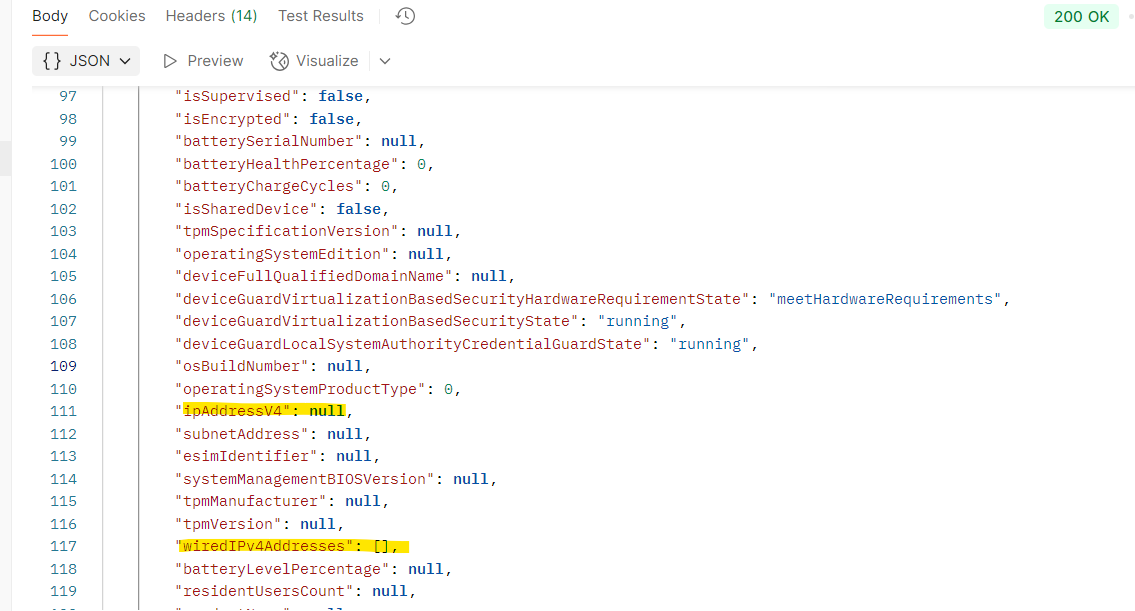Viewport: 1135px width, 611px height.
Task: Click the "operatingSystemProductType" key
Action: tap(300, 389)
